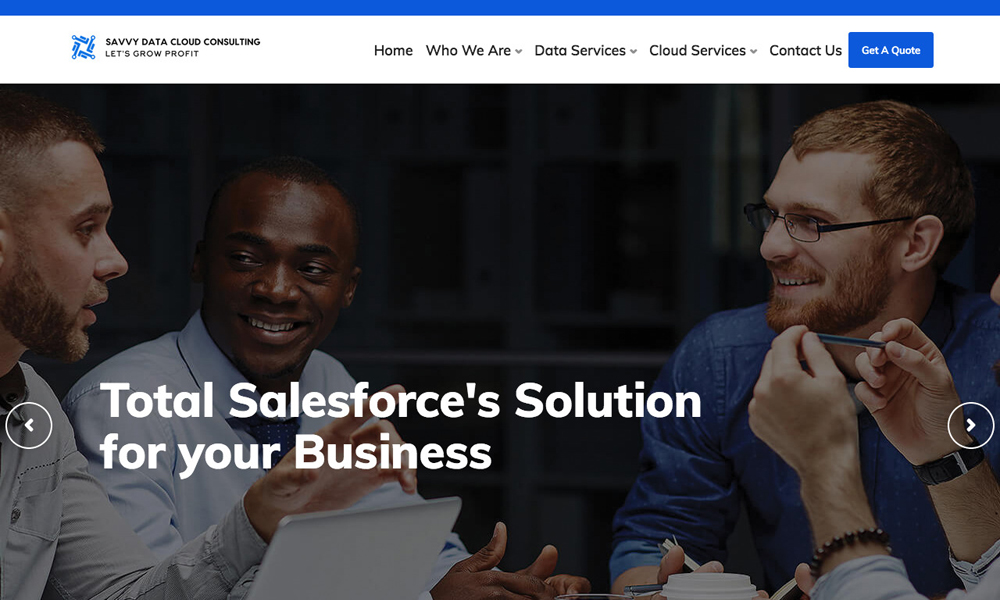This screenshot has height=600, width=1000.
Task: Select the Data Services menu label
Action: (x=580, y=50)
